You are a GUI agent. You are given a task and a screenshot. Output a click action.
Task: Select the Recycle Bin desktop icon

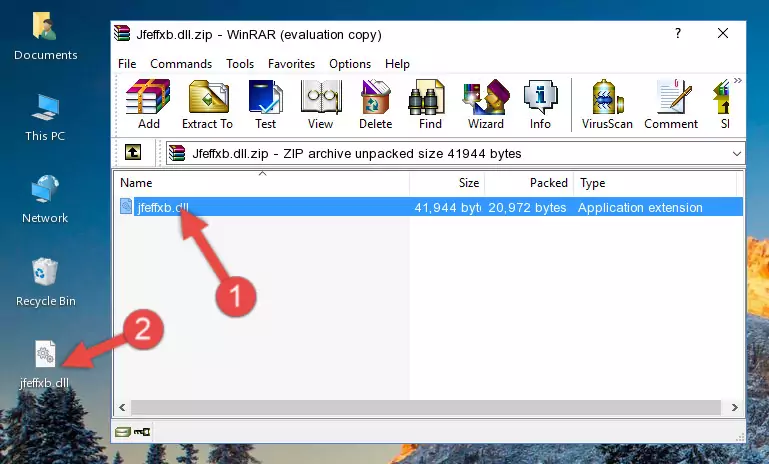coord(46,282)
